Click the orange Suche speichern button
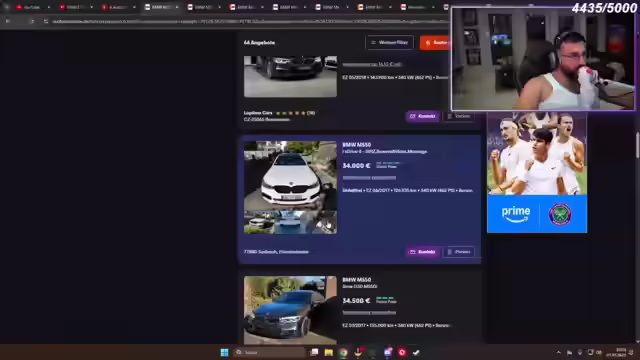Screen dimensions: 640x360 coord(436,42)
